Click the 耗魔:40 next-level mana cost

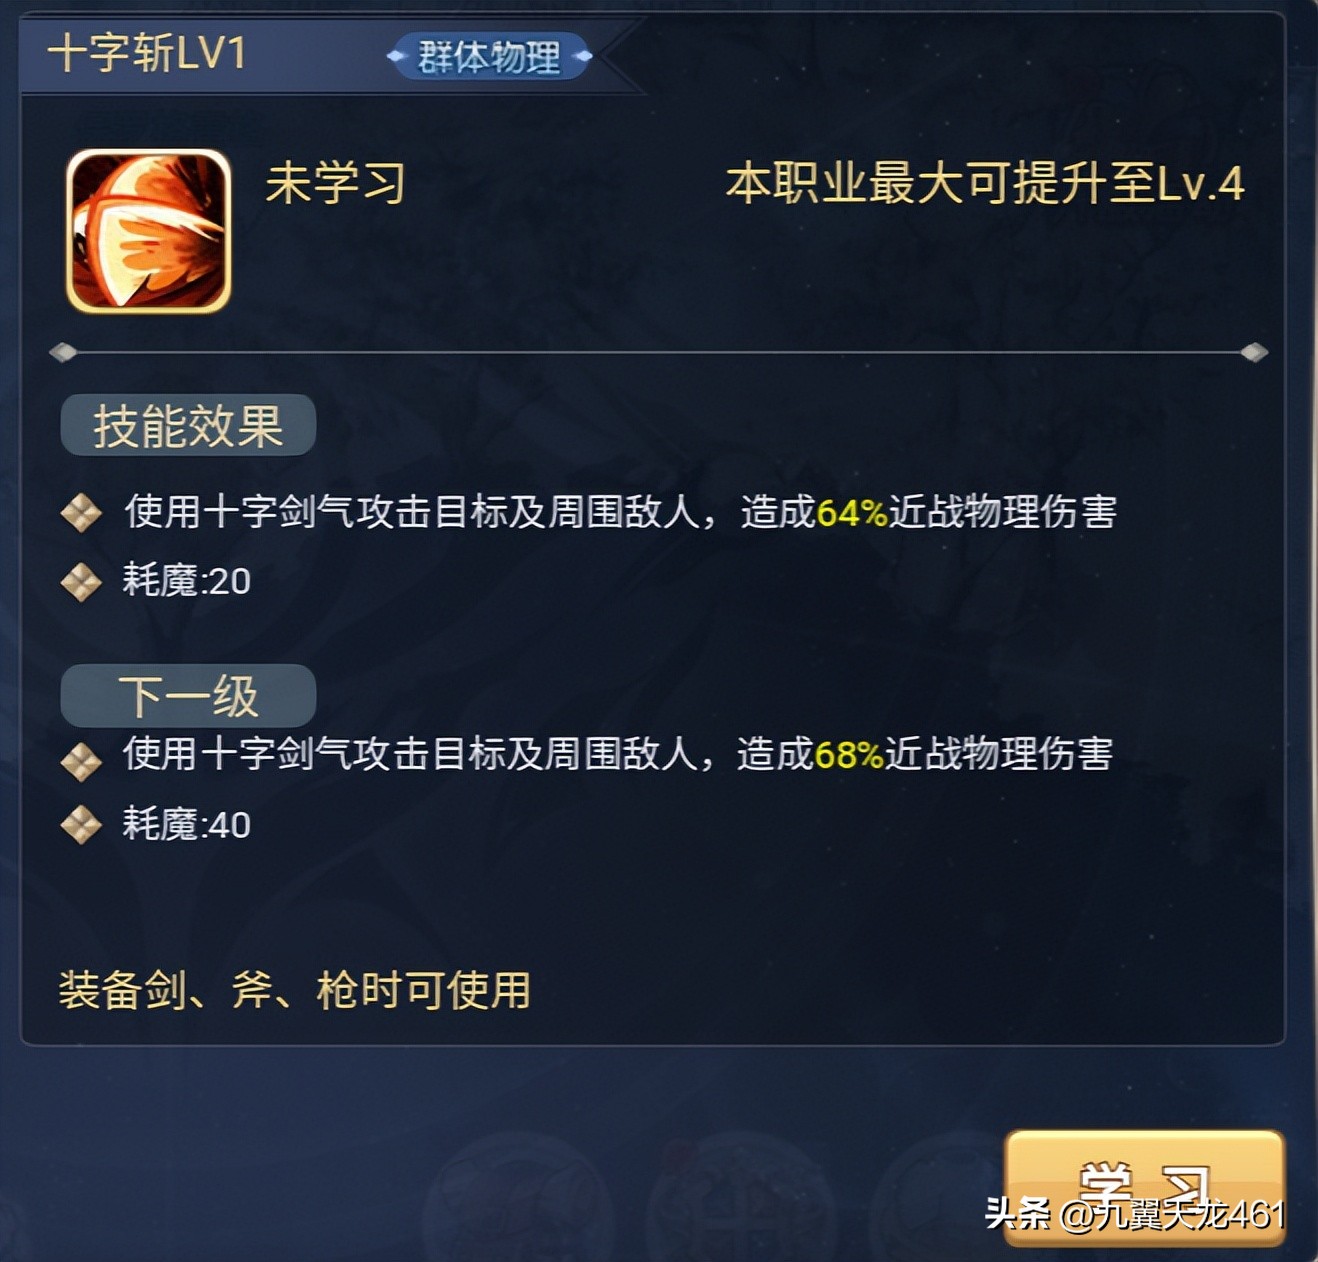coord(186,825)
